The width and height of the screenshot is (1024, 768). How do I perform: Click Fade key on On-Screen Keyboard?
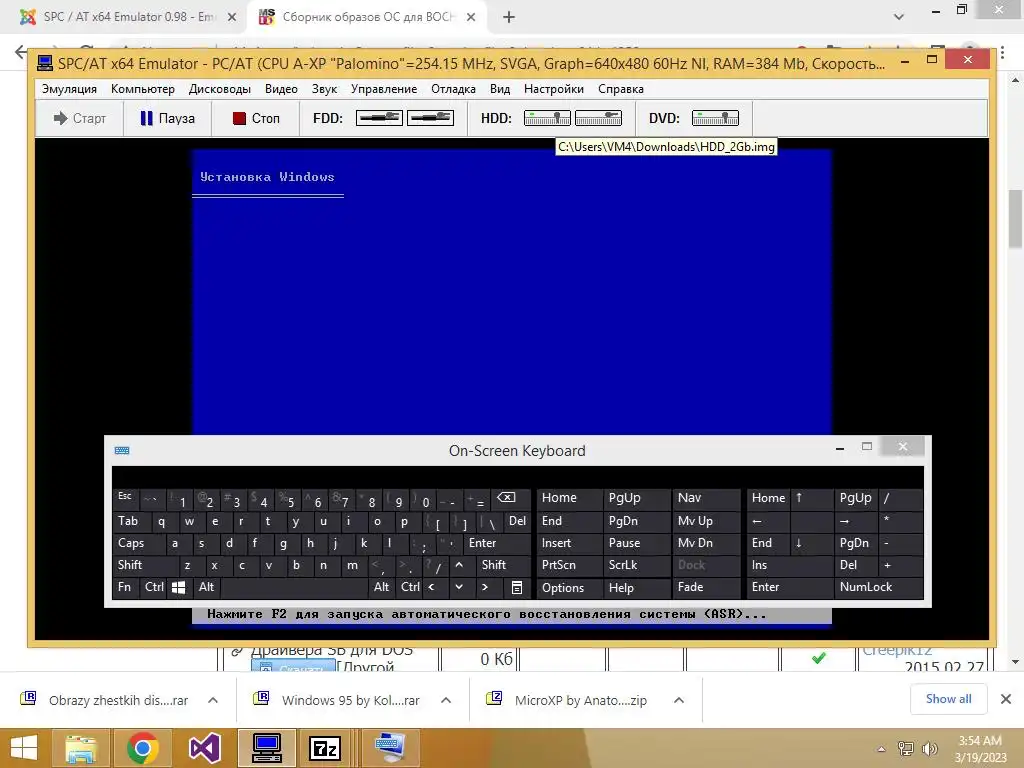click(706, 587)
